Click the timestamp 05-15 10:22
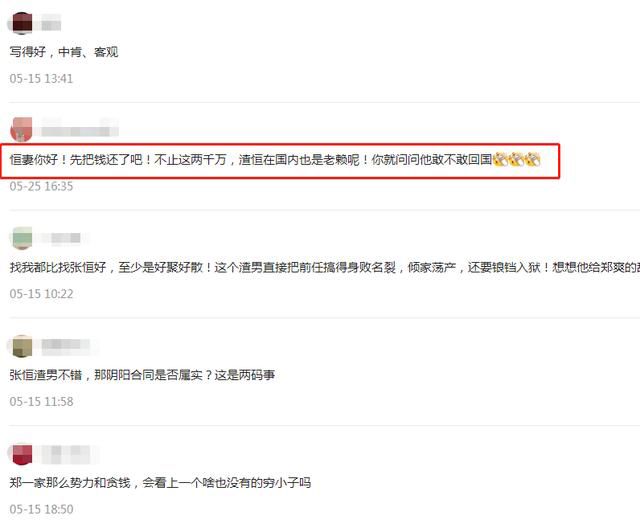Image resolution: width=640 pixels, height=528 pixels. 41,294
